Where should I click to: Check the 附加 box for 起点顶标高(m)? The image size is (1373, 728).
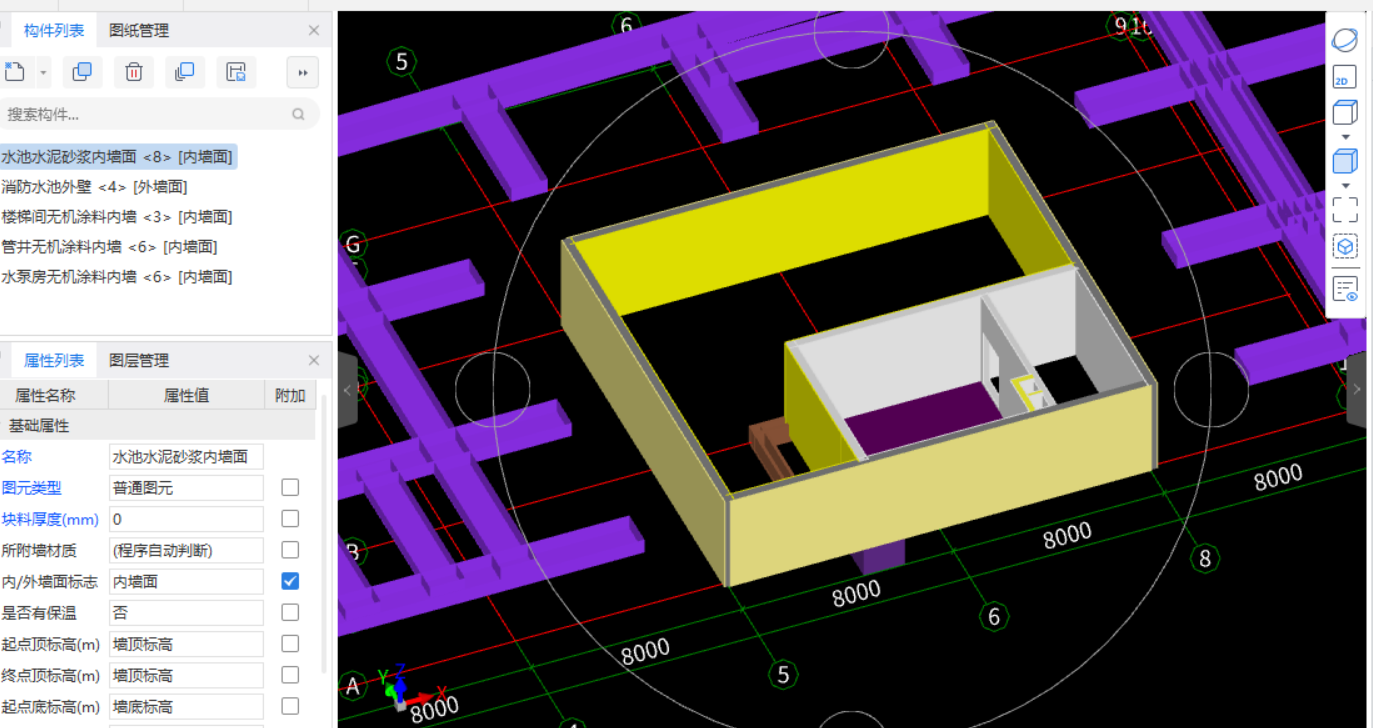(290, 643)
